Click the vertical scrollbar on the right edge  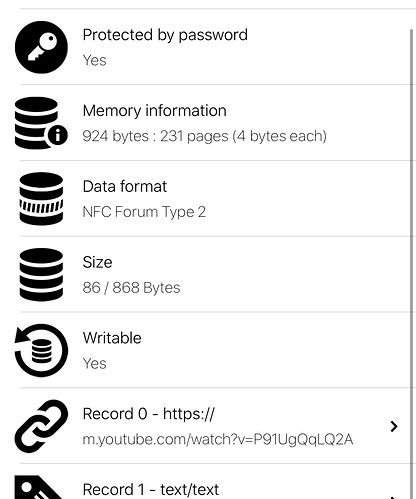pos(412,263)
